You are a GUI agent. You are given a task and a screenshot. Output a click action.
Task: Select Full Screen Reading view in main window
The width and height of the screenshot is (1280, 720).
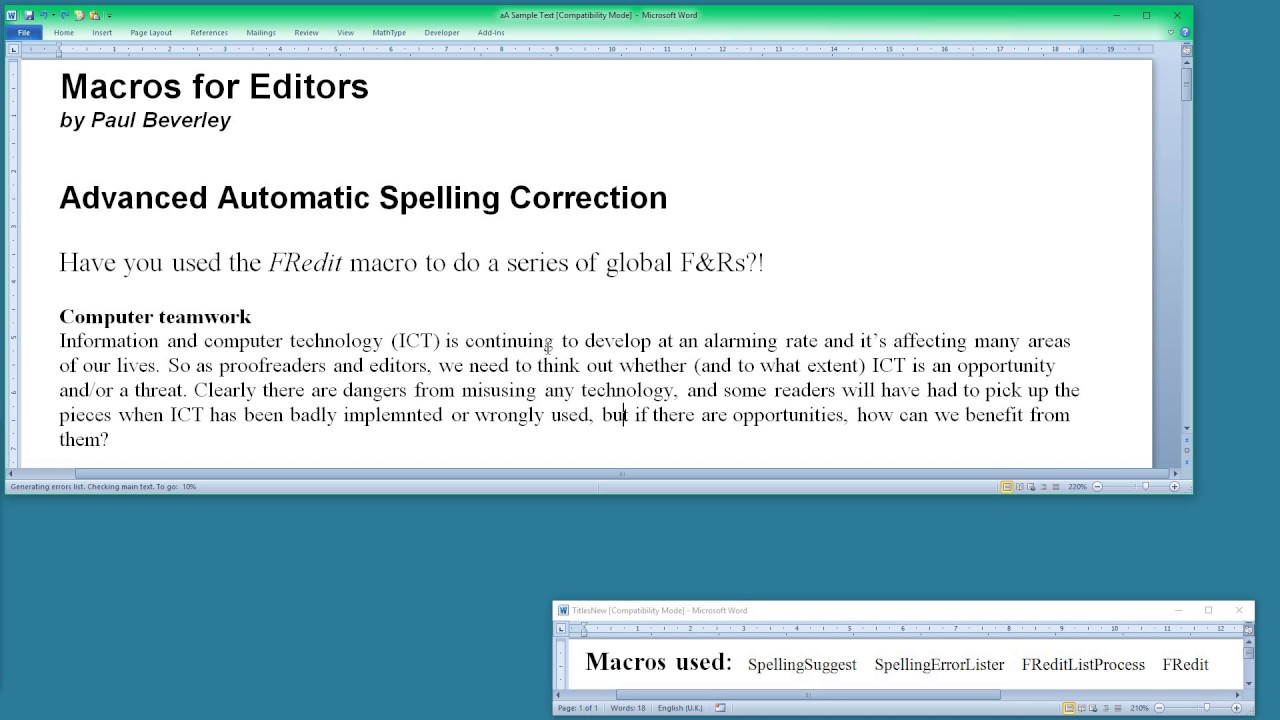[1019, 487]
